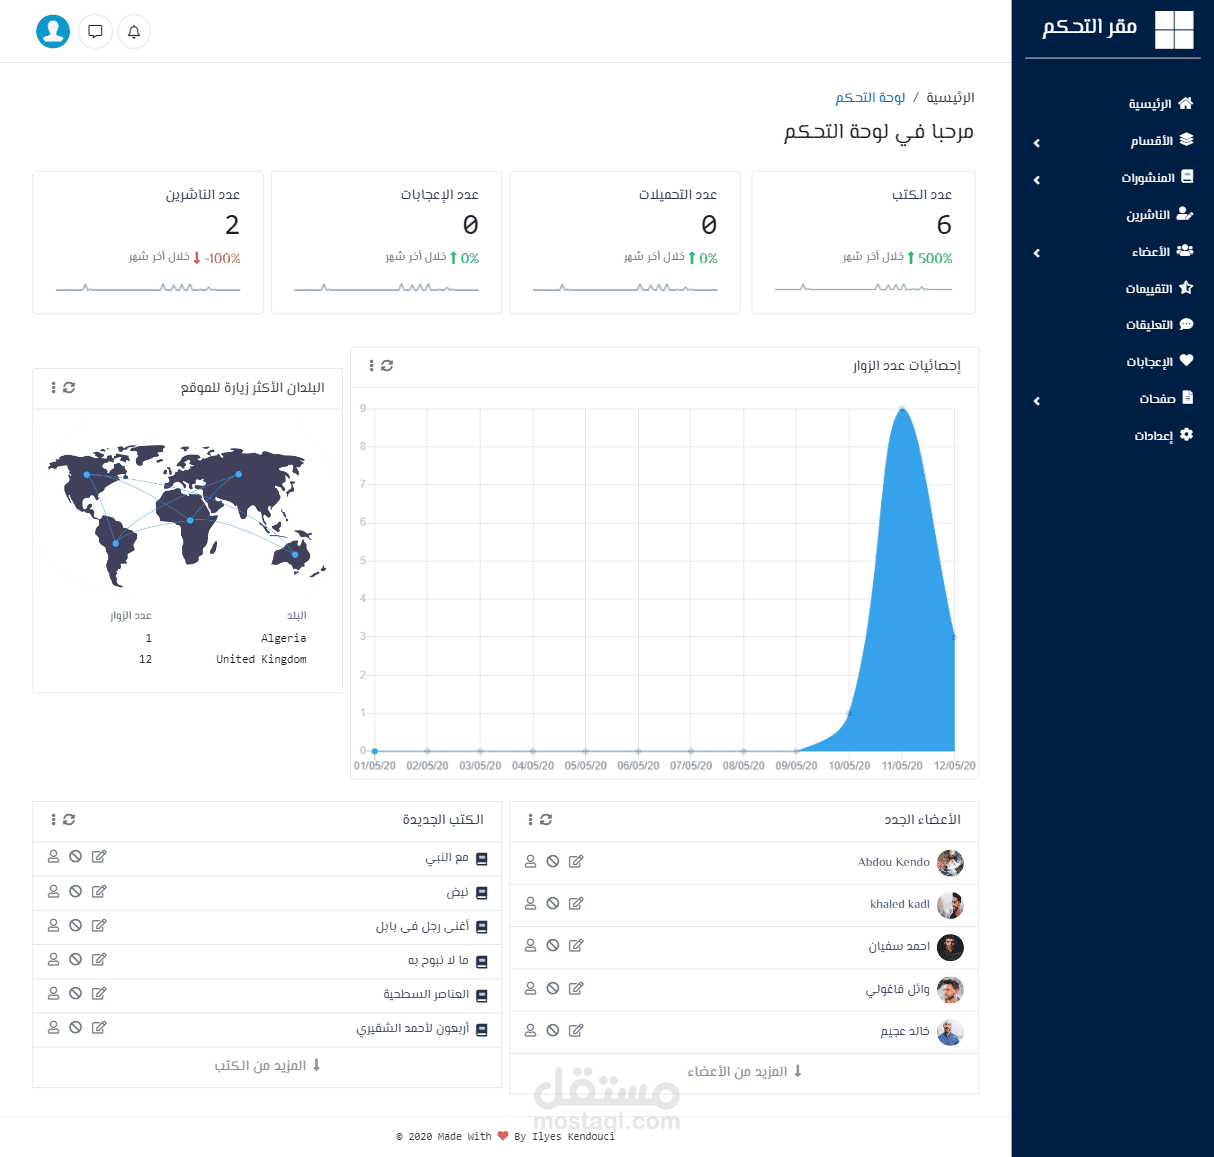
Task: Edit the book العناصر السطحية
Action: click(99, 994)
